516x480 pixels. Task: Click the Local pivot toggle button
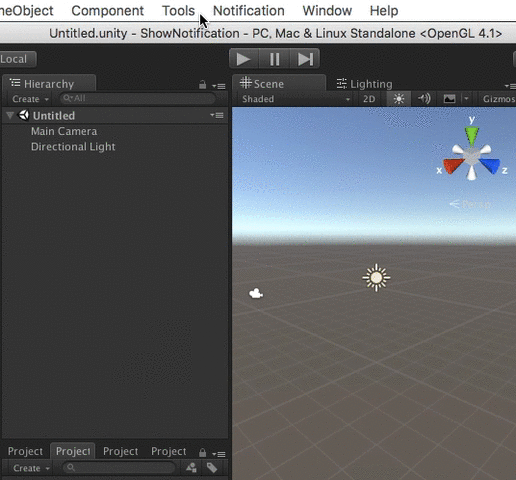pos(18,59)
